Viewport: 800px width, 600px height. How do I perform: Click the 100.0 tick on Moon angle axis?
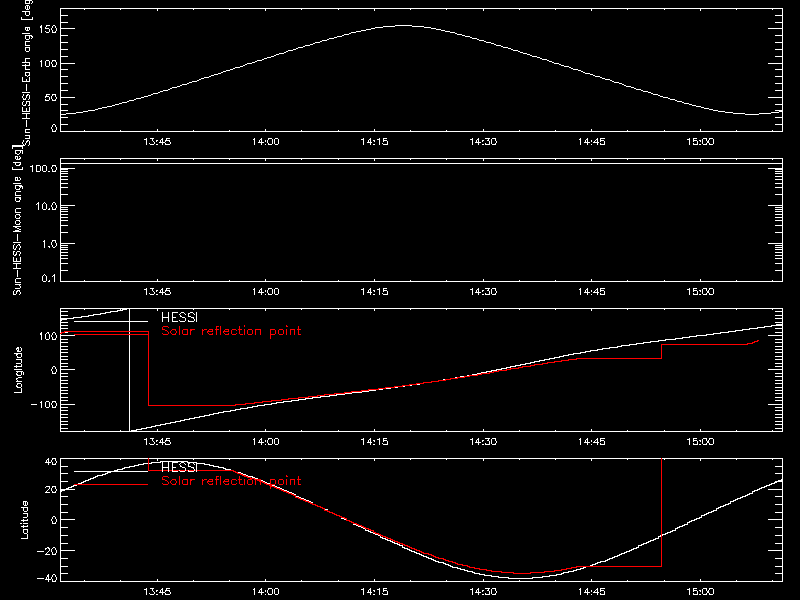coord(43,168)
